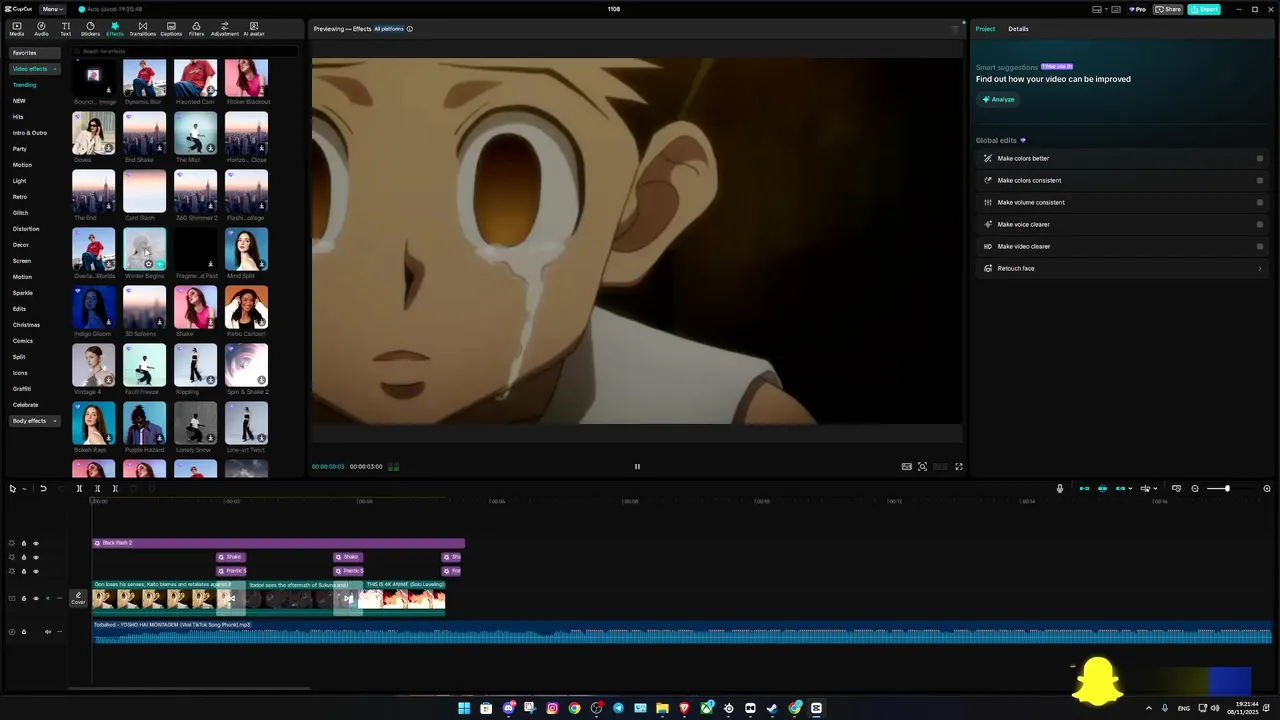This screenshot has width=1280, height=720.
Task: Mute the audio track
Action: coord(47,631)
